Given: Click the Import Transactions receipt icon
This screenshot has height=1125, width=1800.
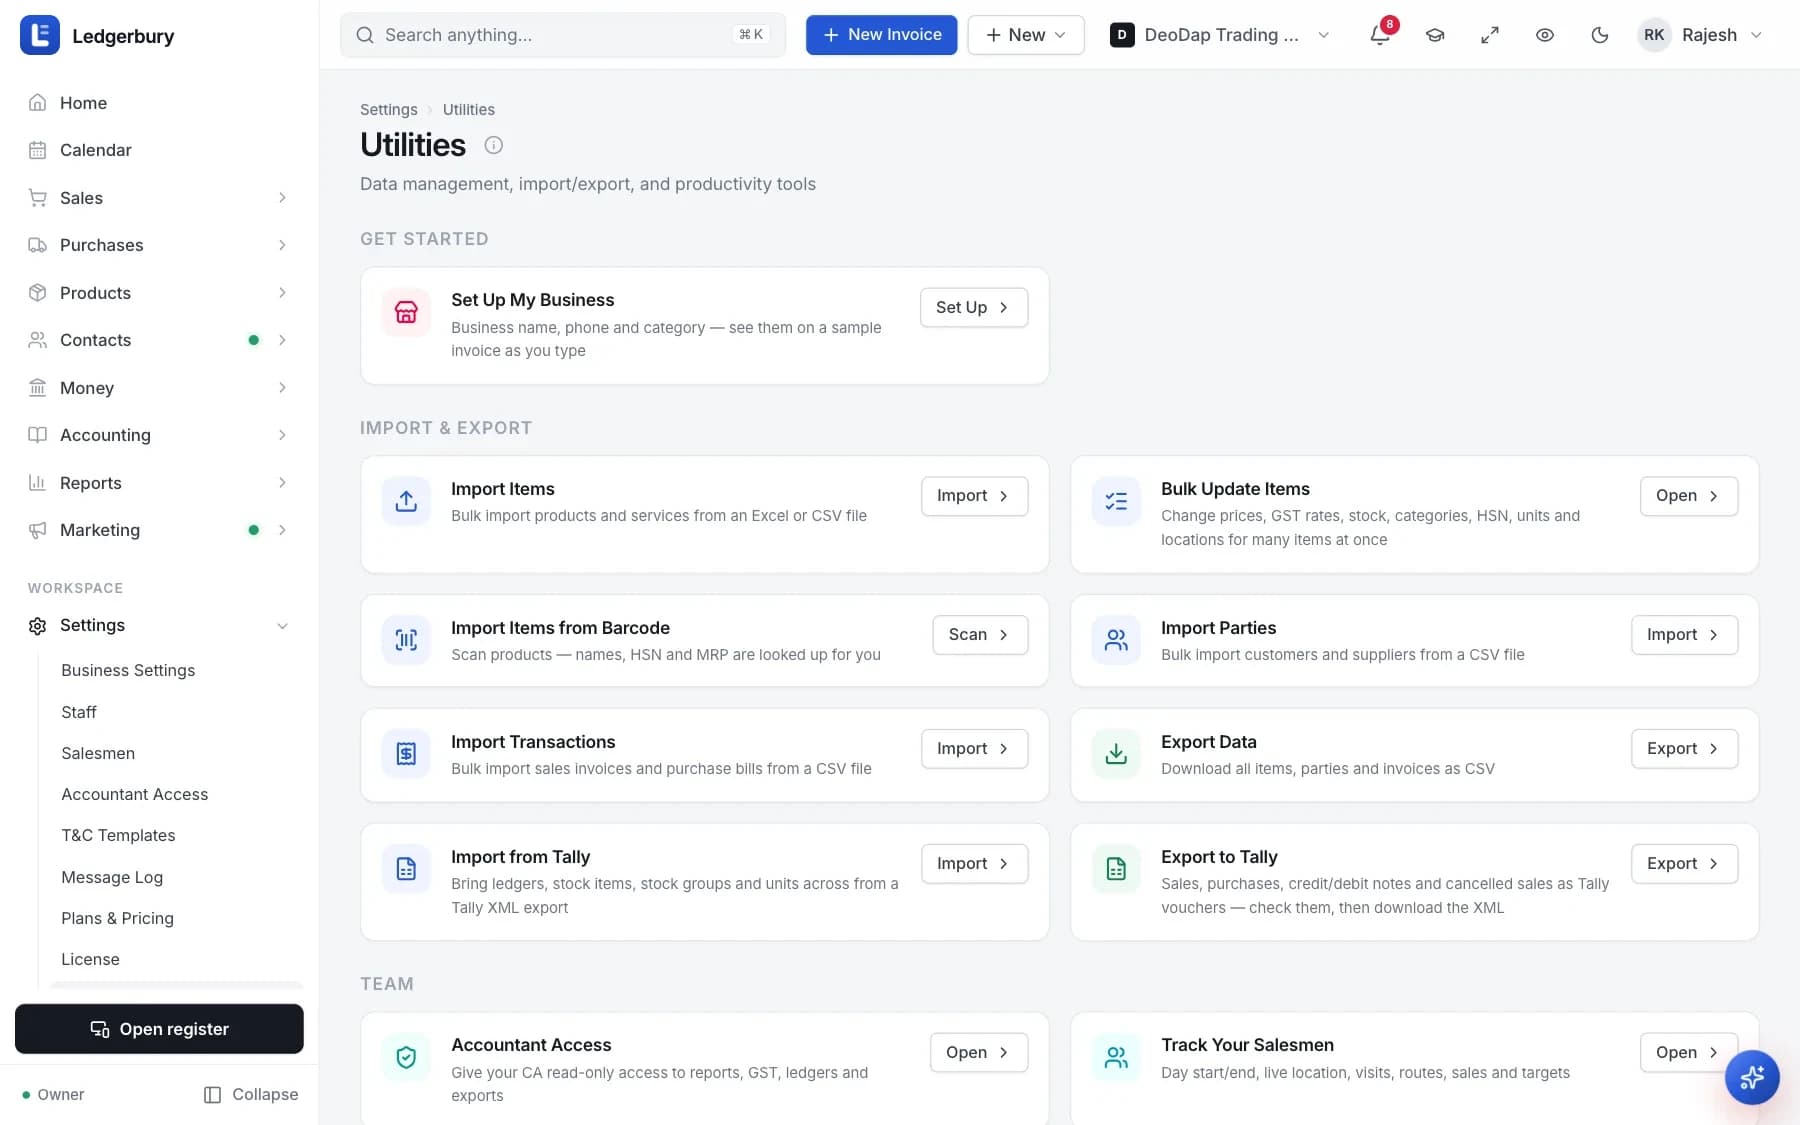Looking at the screenshot, I should pyautogui.click(x=406, y=754).
